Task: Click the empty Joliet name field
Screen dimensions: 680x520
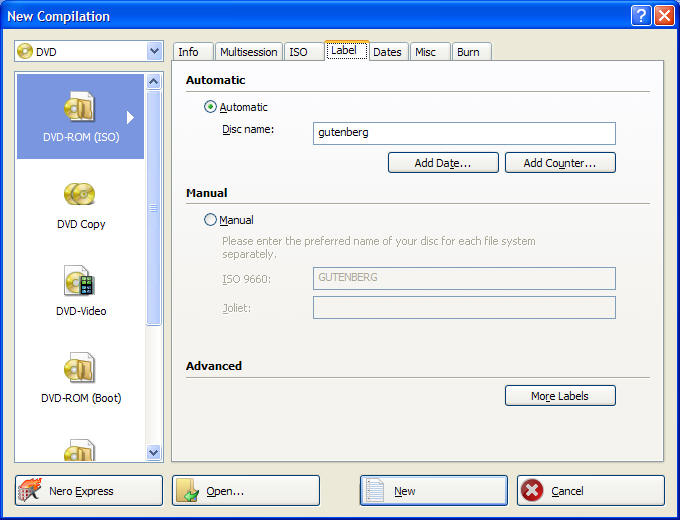Action: [464, 307]
